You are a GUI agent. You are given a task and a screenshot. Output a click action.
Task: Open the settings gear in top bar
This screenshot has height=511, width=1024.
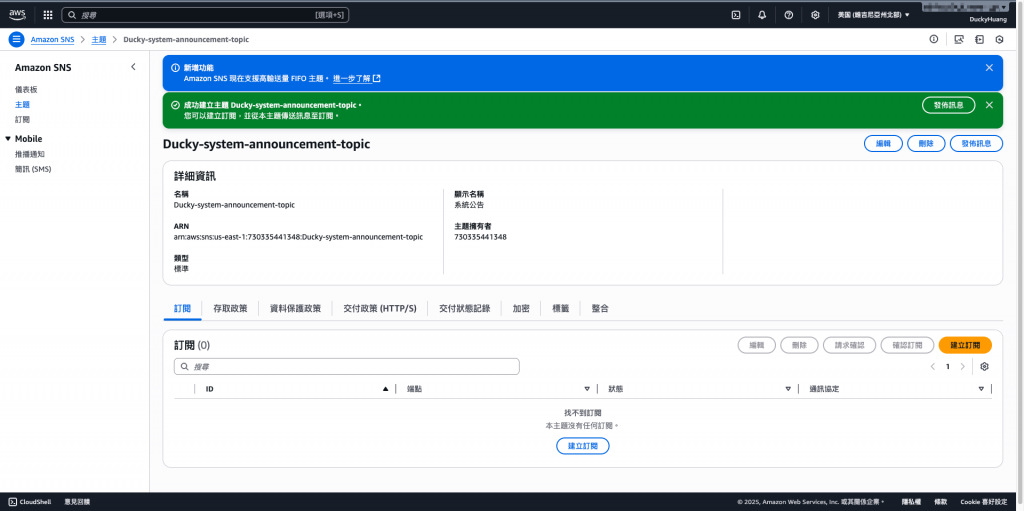815,15
